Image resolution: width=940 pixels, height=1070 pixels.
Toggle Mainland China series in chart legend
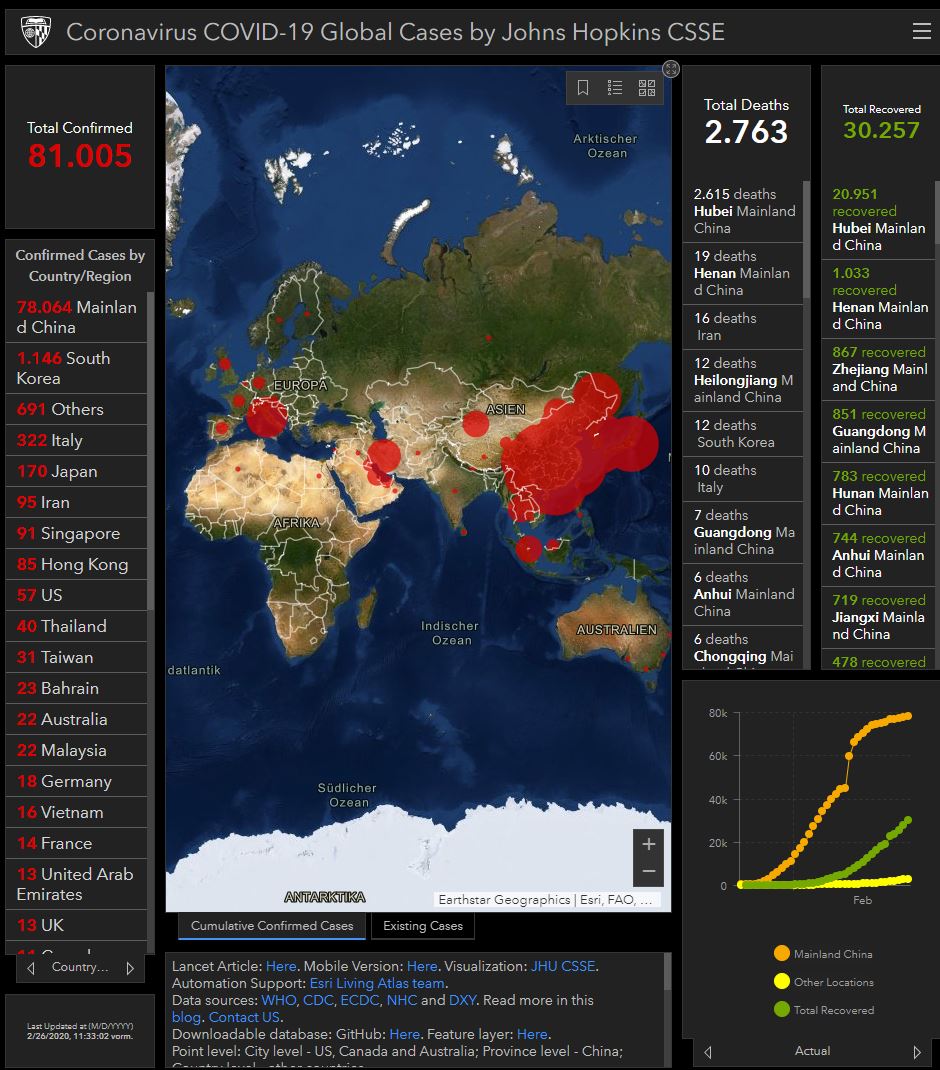823,954
